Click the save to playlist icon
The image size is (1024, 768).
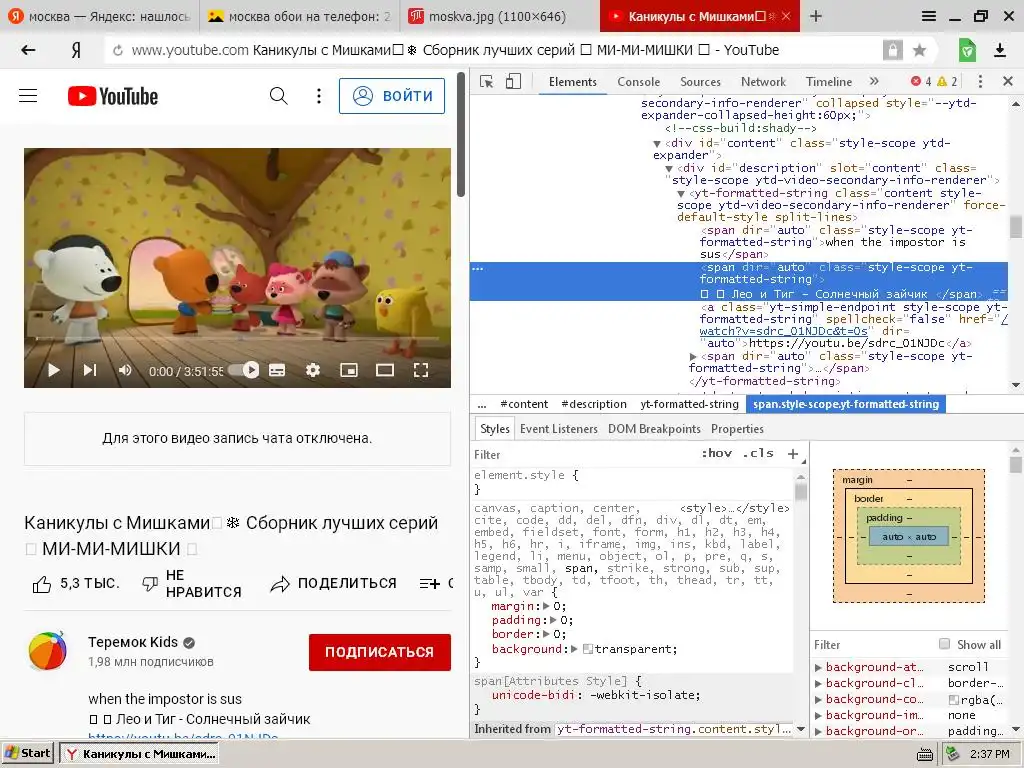[x=430, y=583]
